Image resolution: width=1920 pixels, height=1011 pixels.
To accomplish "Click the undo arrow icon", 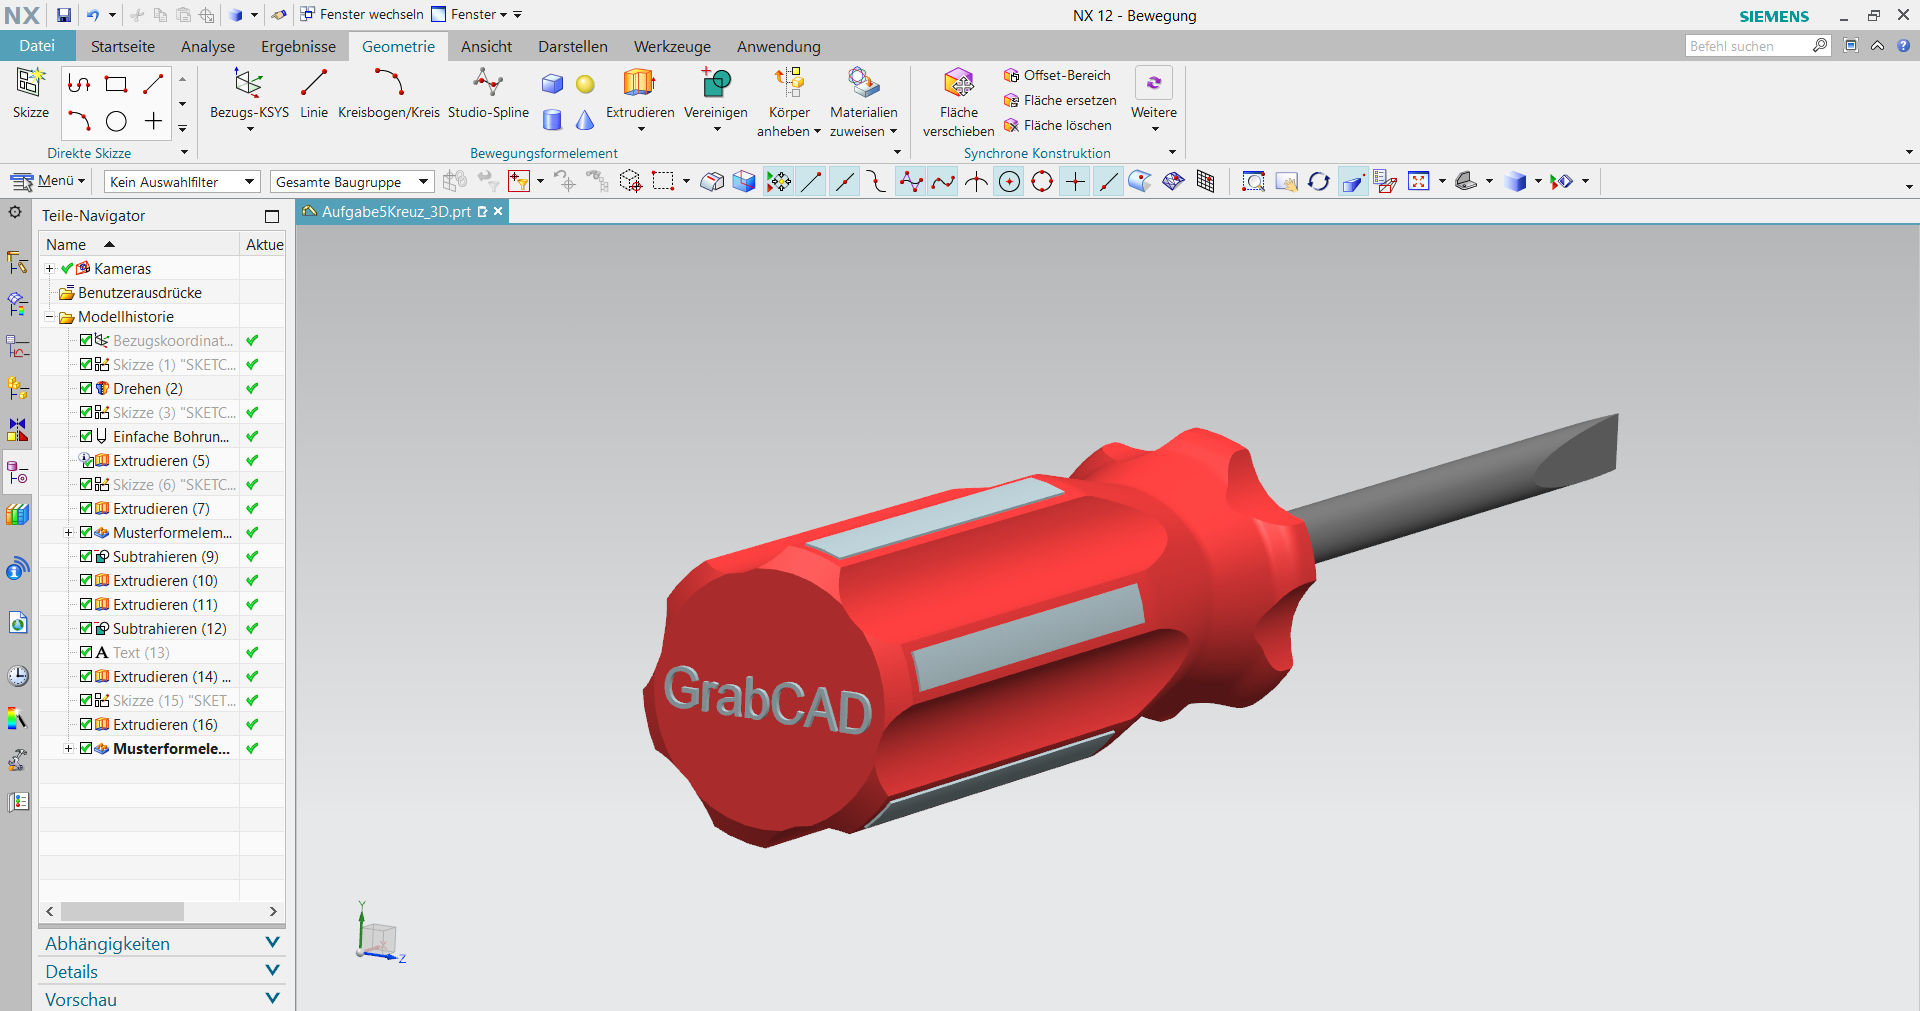I will click(x=93, y=15).
